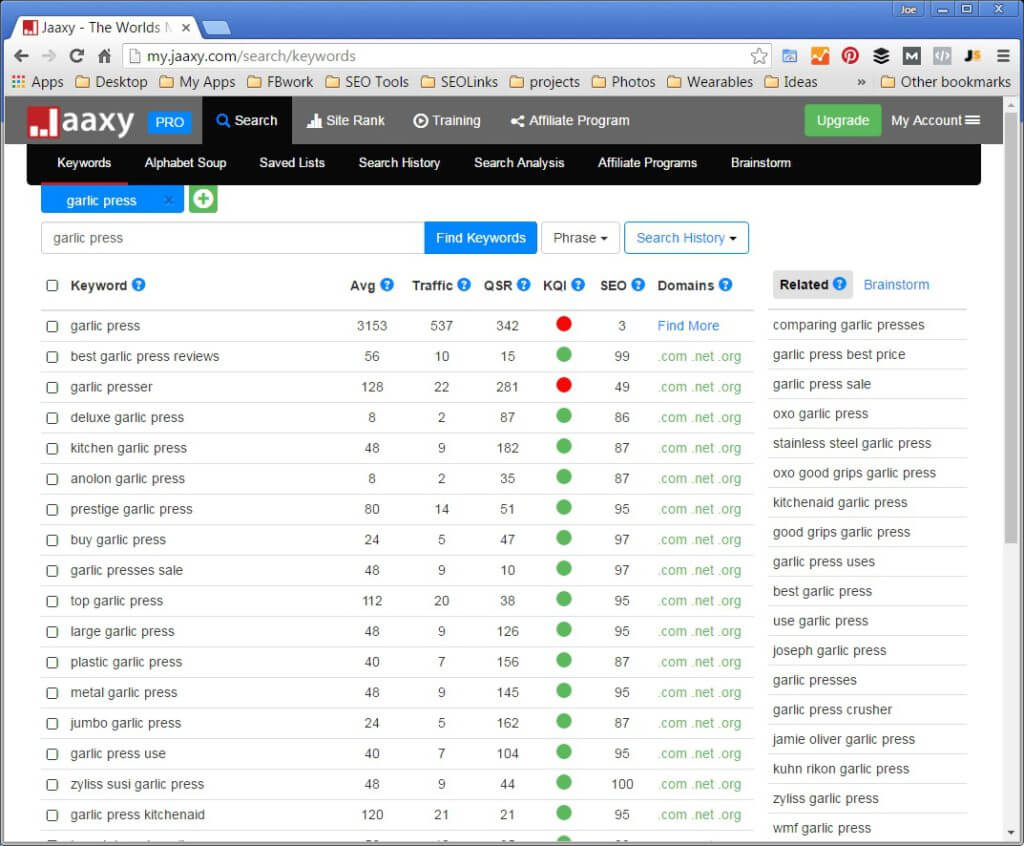
Task: Click help icon next to SEO header
Action: (x=638, y=285)
